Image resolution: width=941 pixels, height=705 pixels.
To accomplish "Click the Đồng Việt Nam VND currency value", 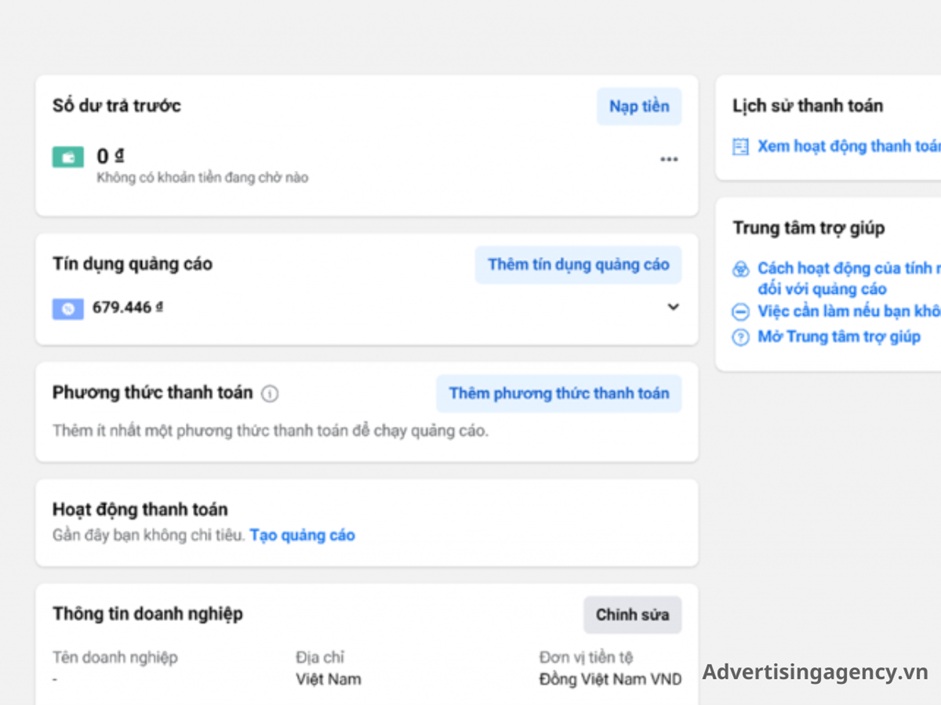I will click(610, 679).
